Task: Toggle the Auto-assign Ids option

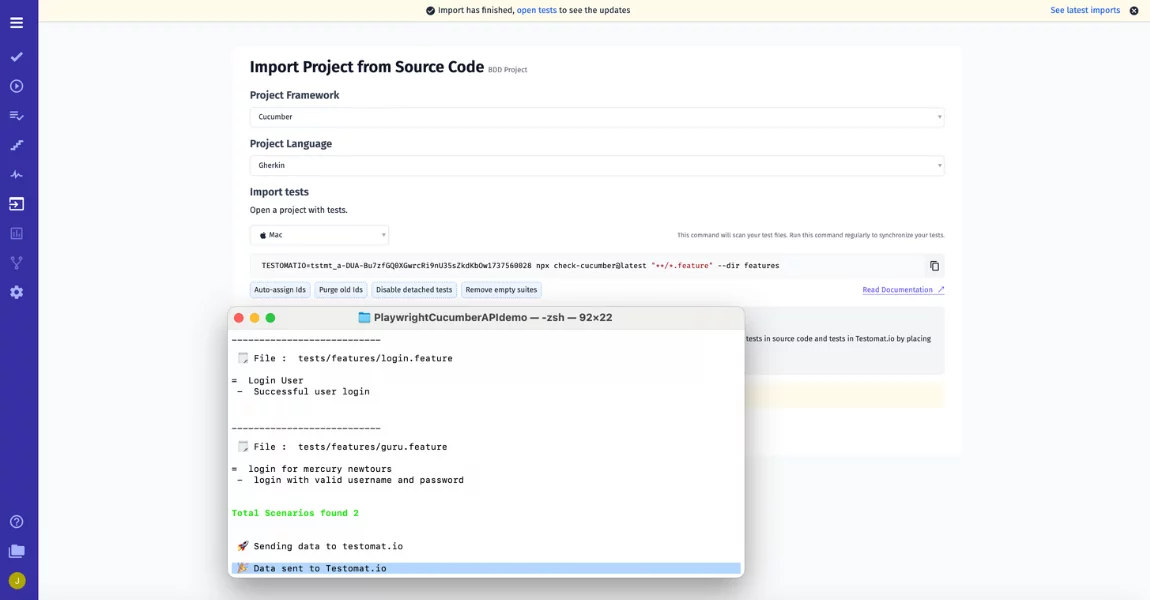Action: click(x=280, y=290)
